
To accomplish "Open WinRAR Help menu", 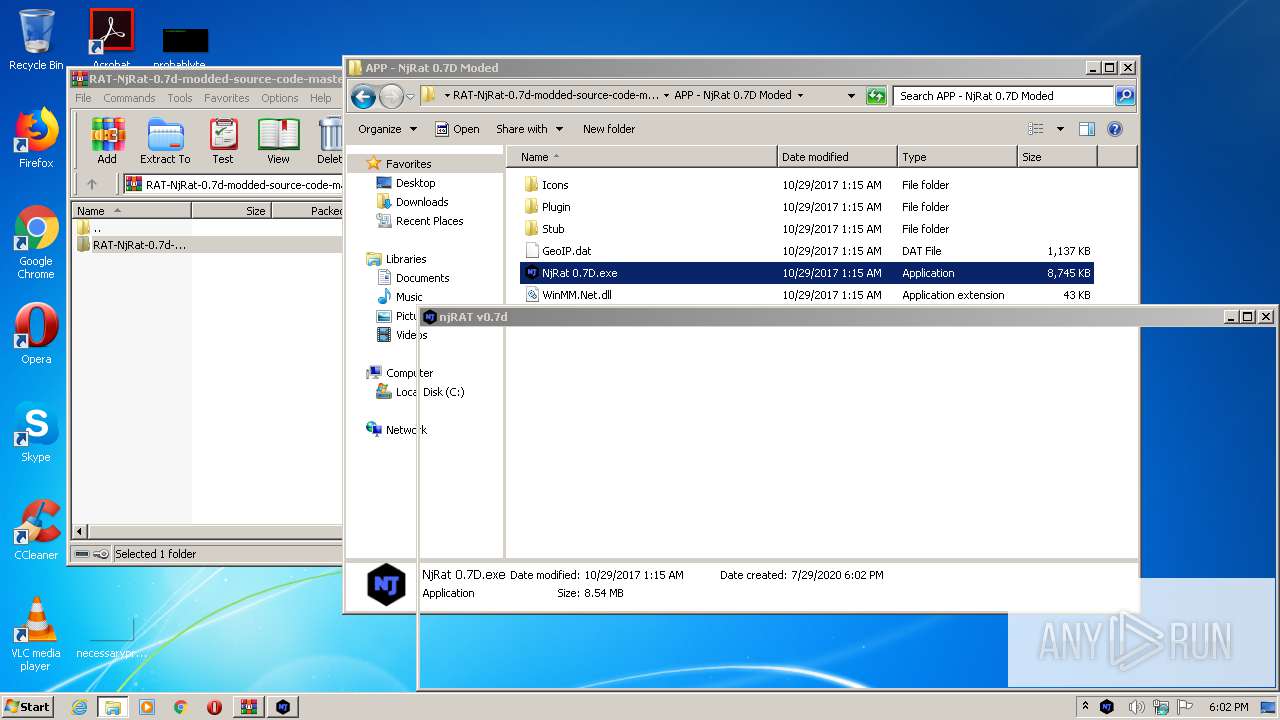I will [x=321, y=98].
